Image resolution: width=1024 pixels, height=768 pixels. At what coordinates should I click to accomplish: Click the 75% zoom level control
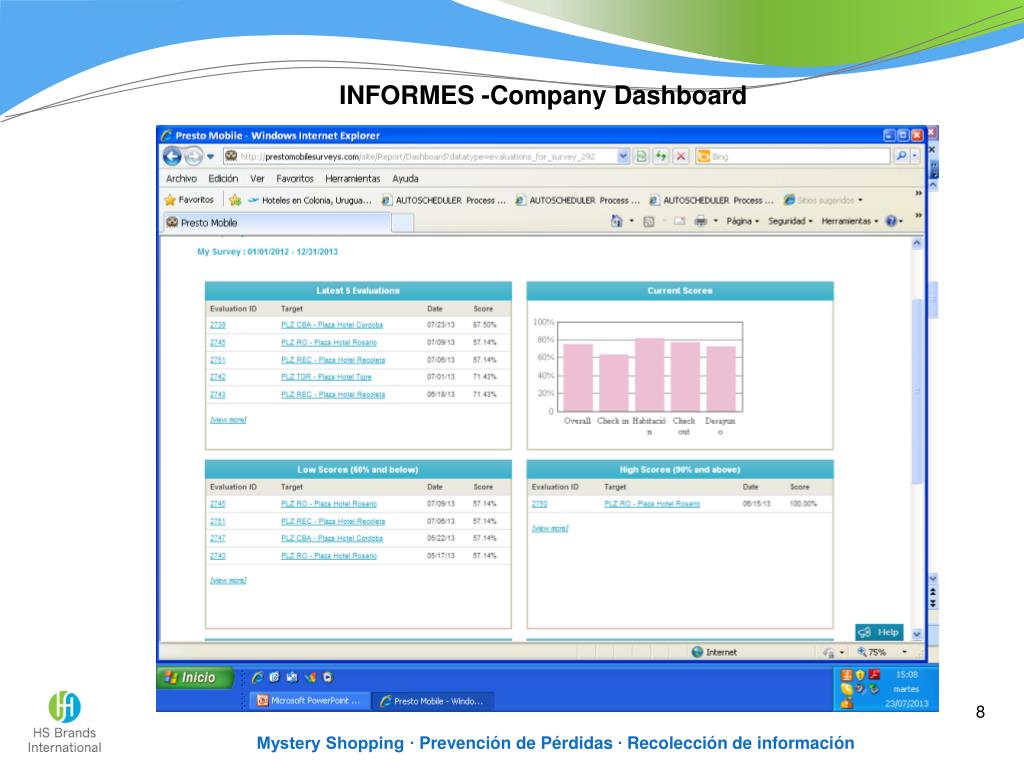(872, 652)
